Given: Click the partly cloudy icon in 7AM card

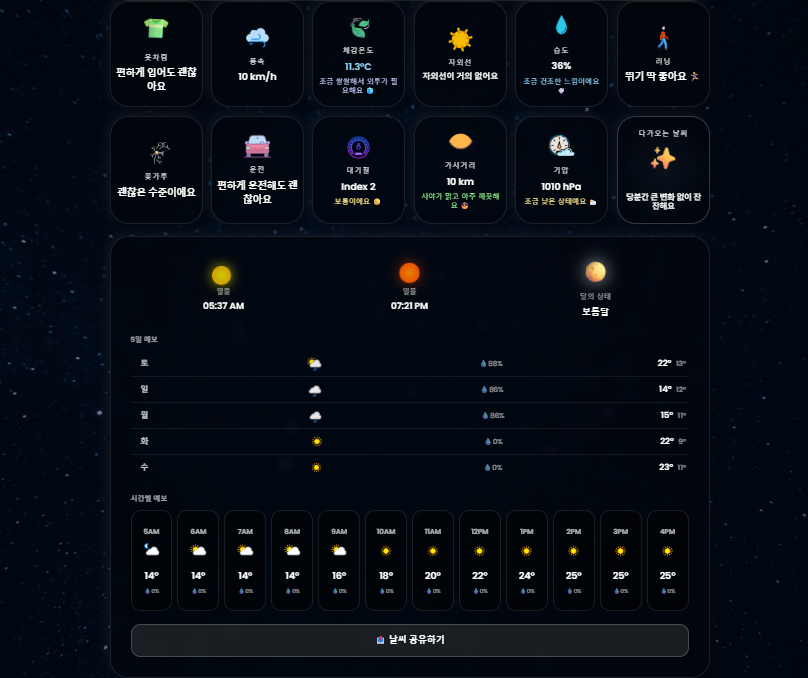Looking at the screenshot, I should click(x=245, y=550).
